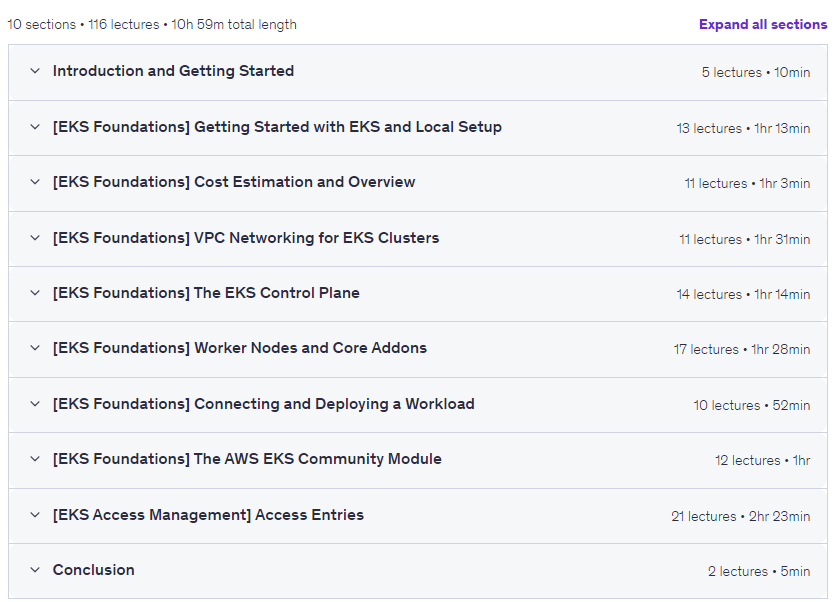Select the Worker Nodes and Core Addons title
Image resolution: width=834 pixels, height=602 pixels.
240,348
